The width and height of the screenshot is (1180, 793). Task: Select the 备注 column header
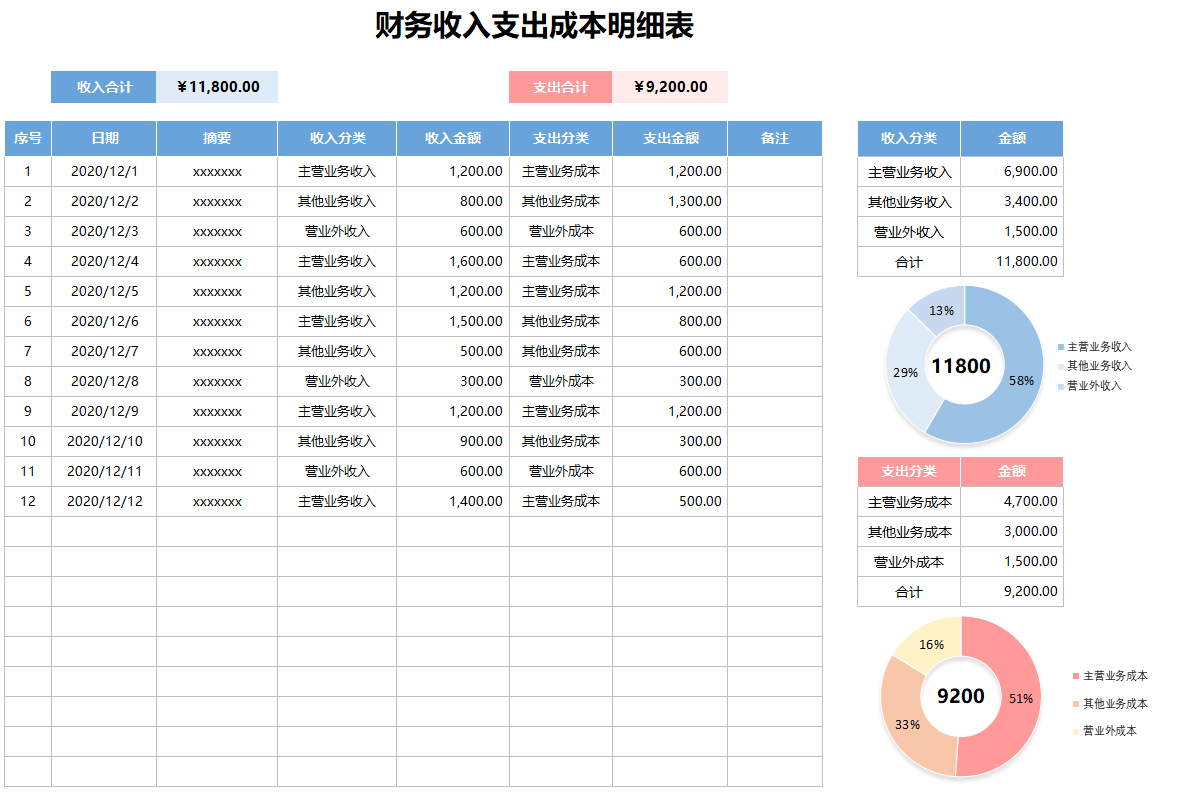pyautogui.click(x=773, y=138)
